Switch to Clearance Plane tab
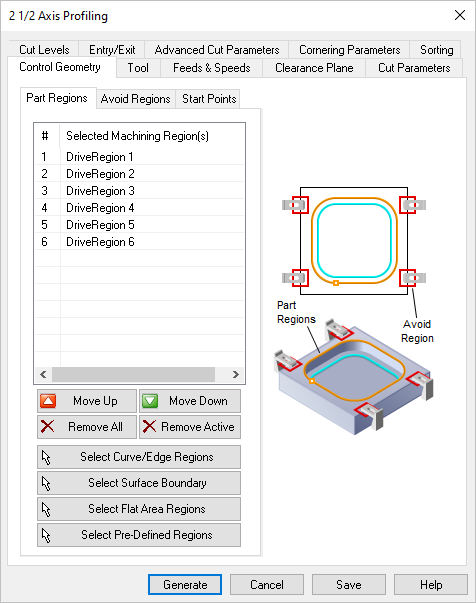476x603 pixels. coord(314,68)
